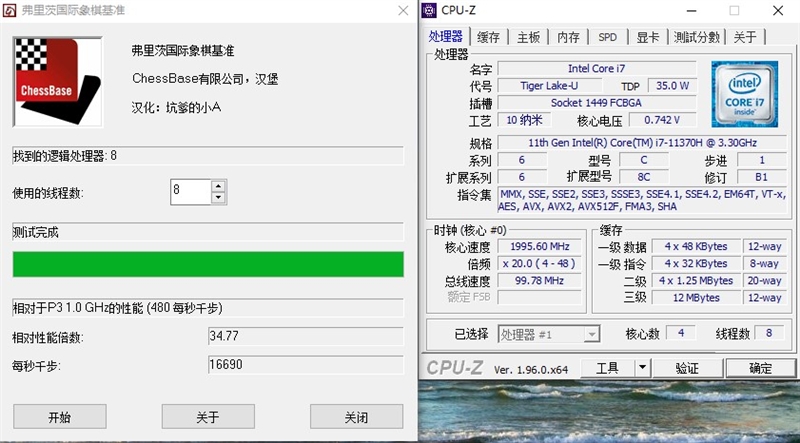This screenshot has height=443, width=800.
Task: Expand the 工具 dropdown arrow
Action: coord(642,368)
